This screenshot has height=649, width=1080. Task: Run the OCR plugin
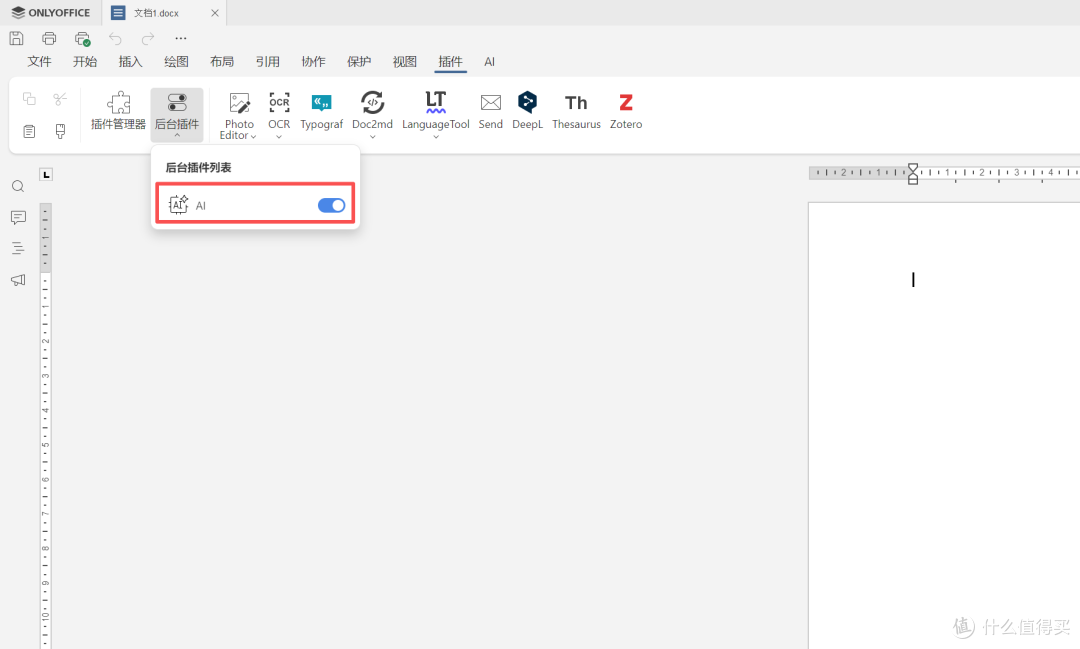coord(279,110)
